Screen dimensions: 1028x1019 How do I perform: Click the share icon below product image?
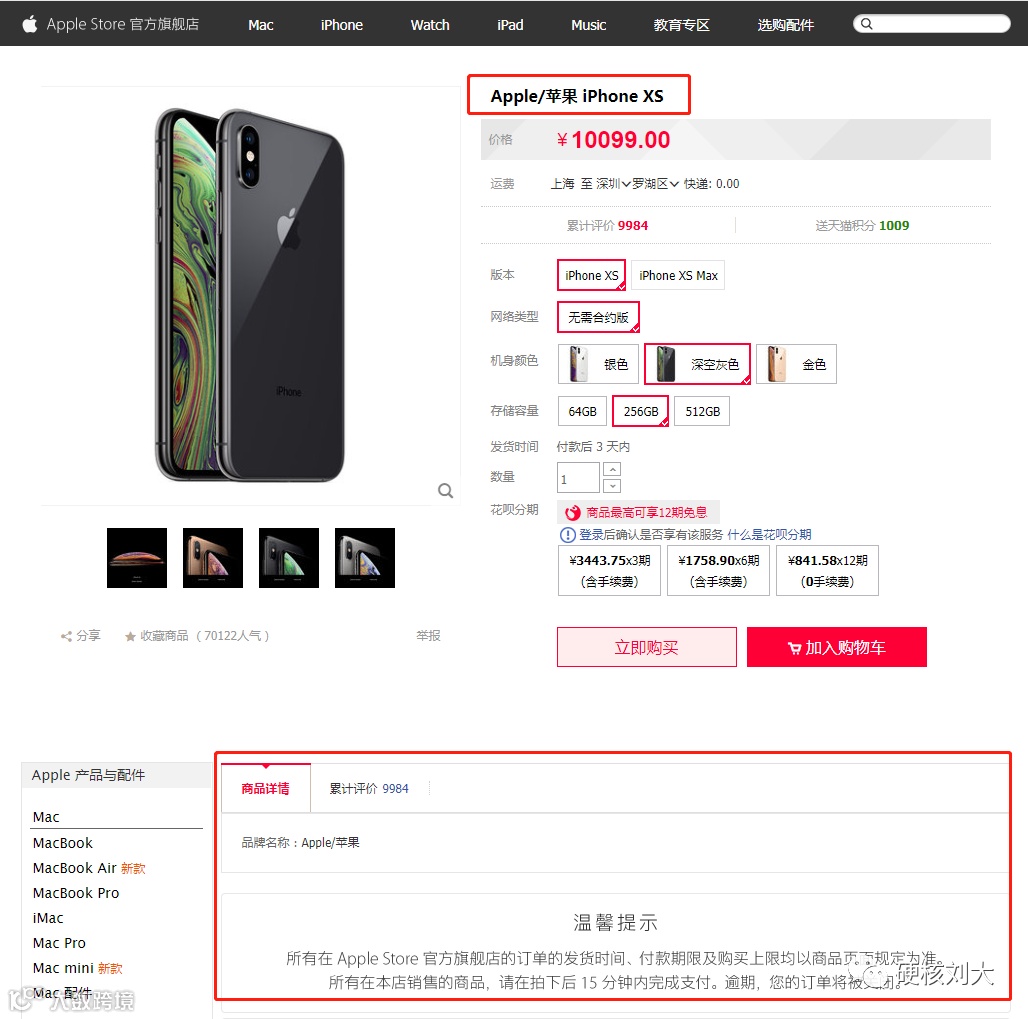click(x=66, y=635)
